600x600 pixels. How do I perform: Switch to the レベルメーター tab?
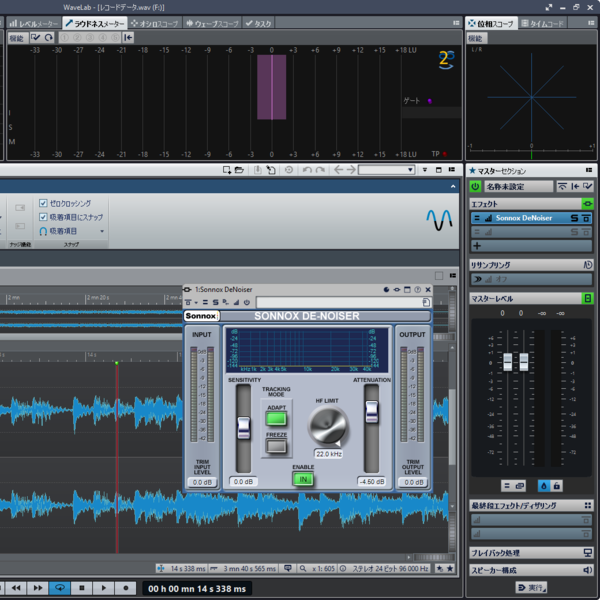coord(34,24)
